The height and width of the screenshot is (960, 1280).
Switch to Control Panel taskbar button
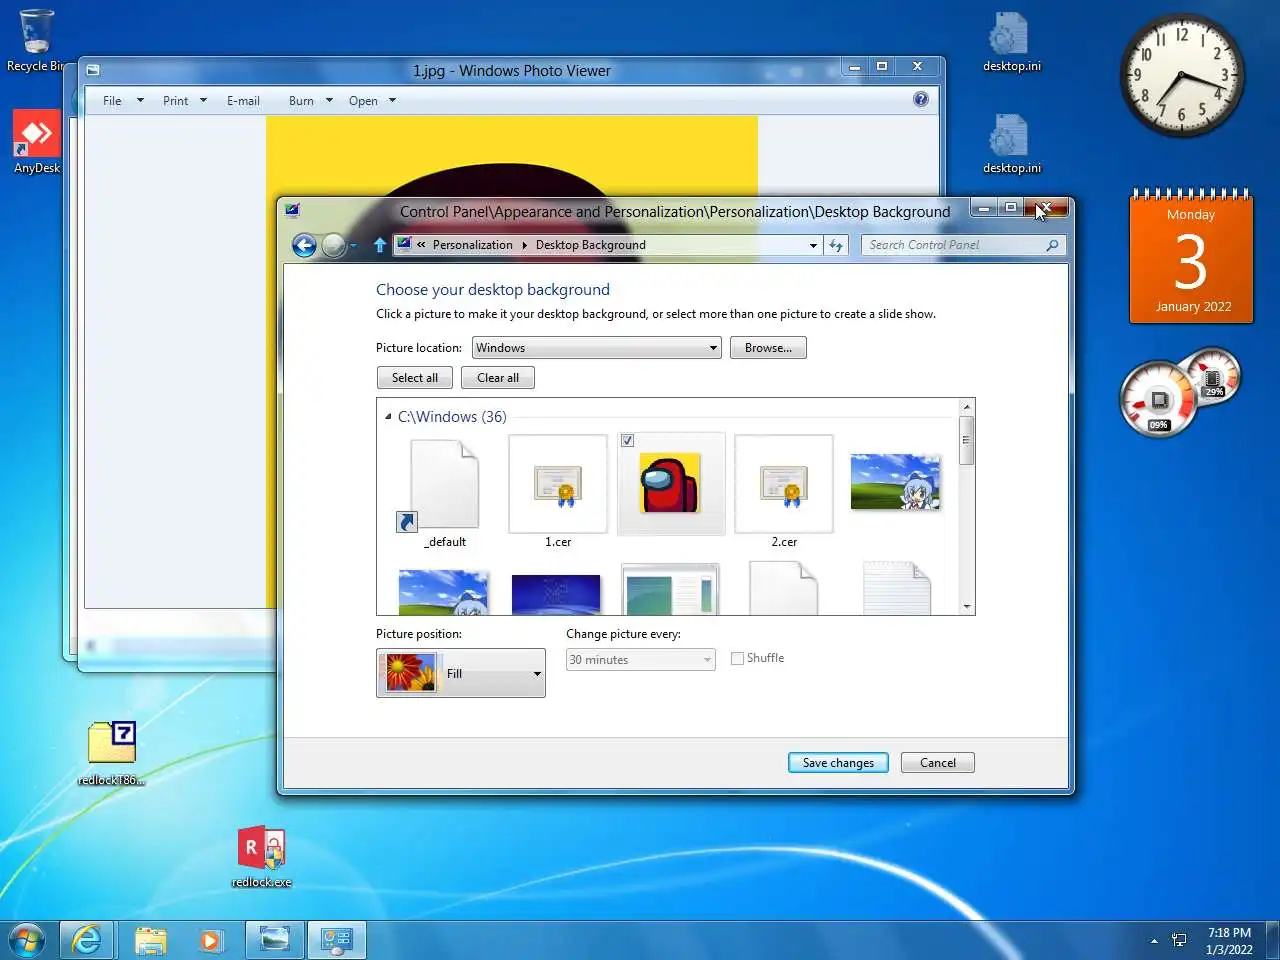336,940
